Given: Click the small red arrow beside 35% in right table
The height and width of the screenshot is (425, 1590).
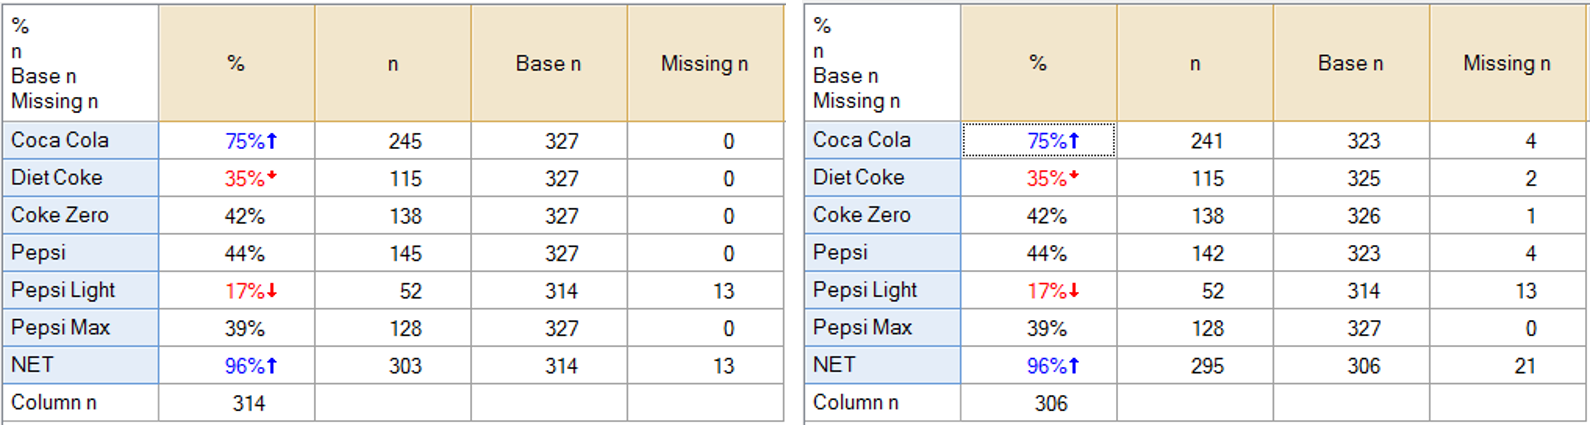Looking at the screenshot, I should (x=1072, y=177).
